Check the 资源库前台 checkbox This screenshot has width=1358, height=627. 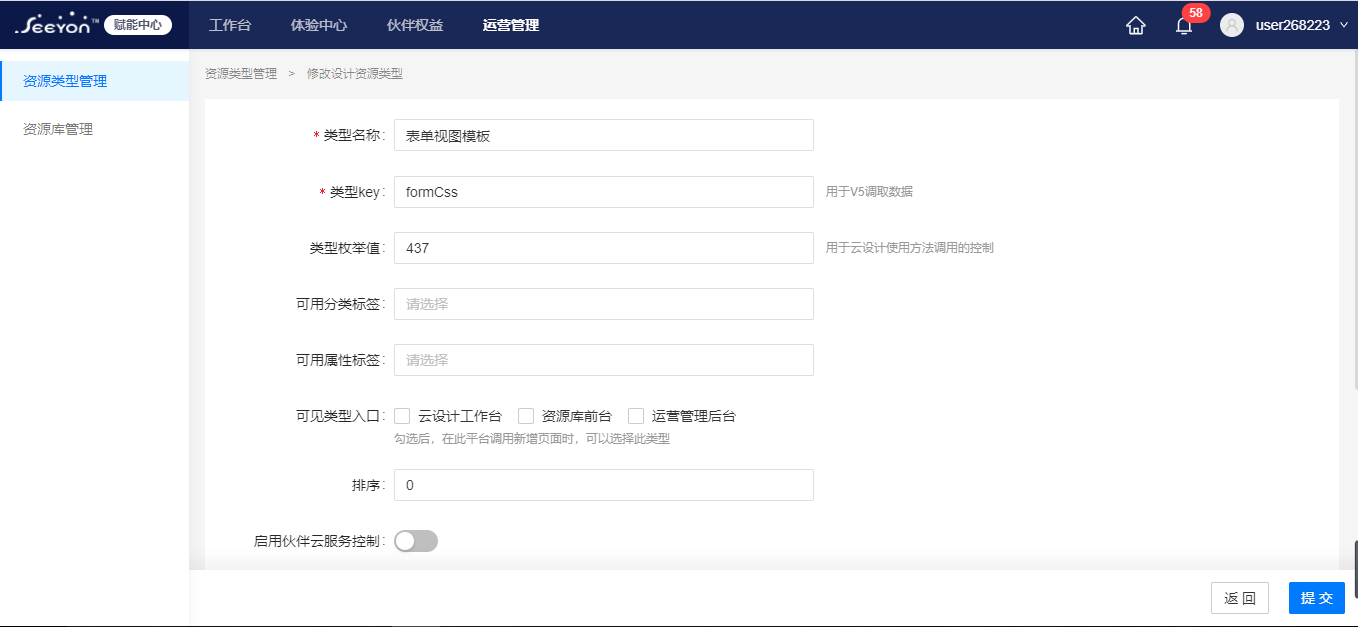(x=526, y=416)
